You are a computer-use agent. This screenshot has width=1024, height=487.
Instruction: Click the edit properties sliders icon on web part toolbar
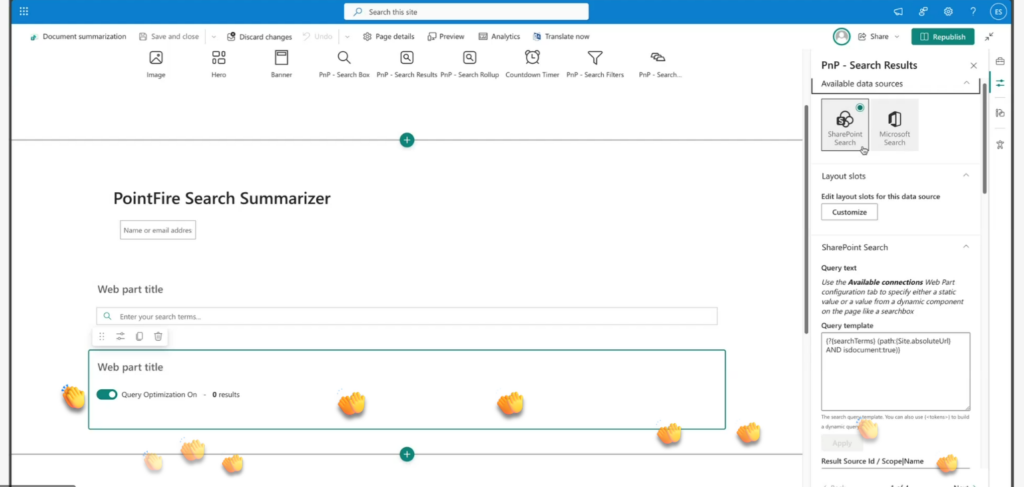point(120,337)
